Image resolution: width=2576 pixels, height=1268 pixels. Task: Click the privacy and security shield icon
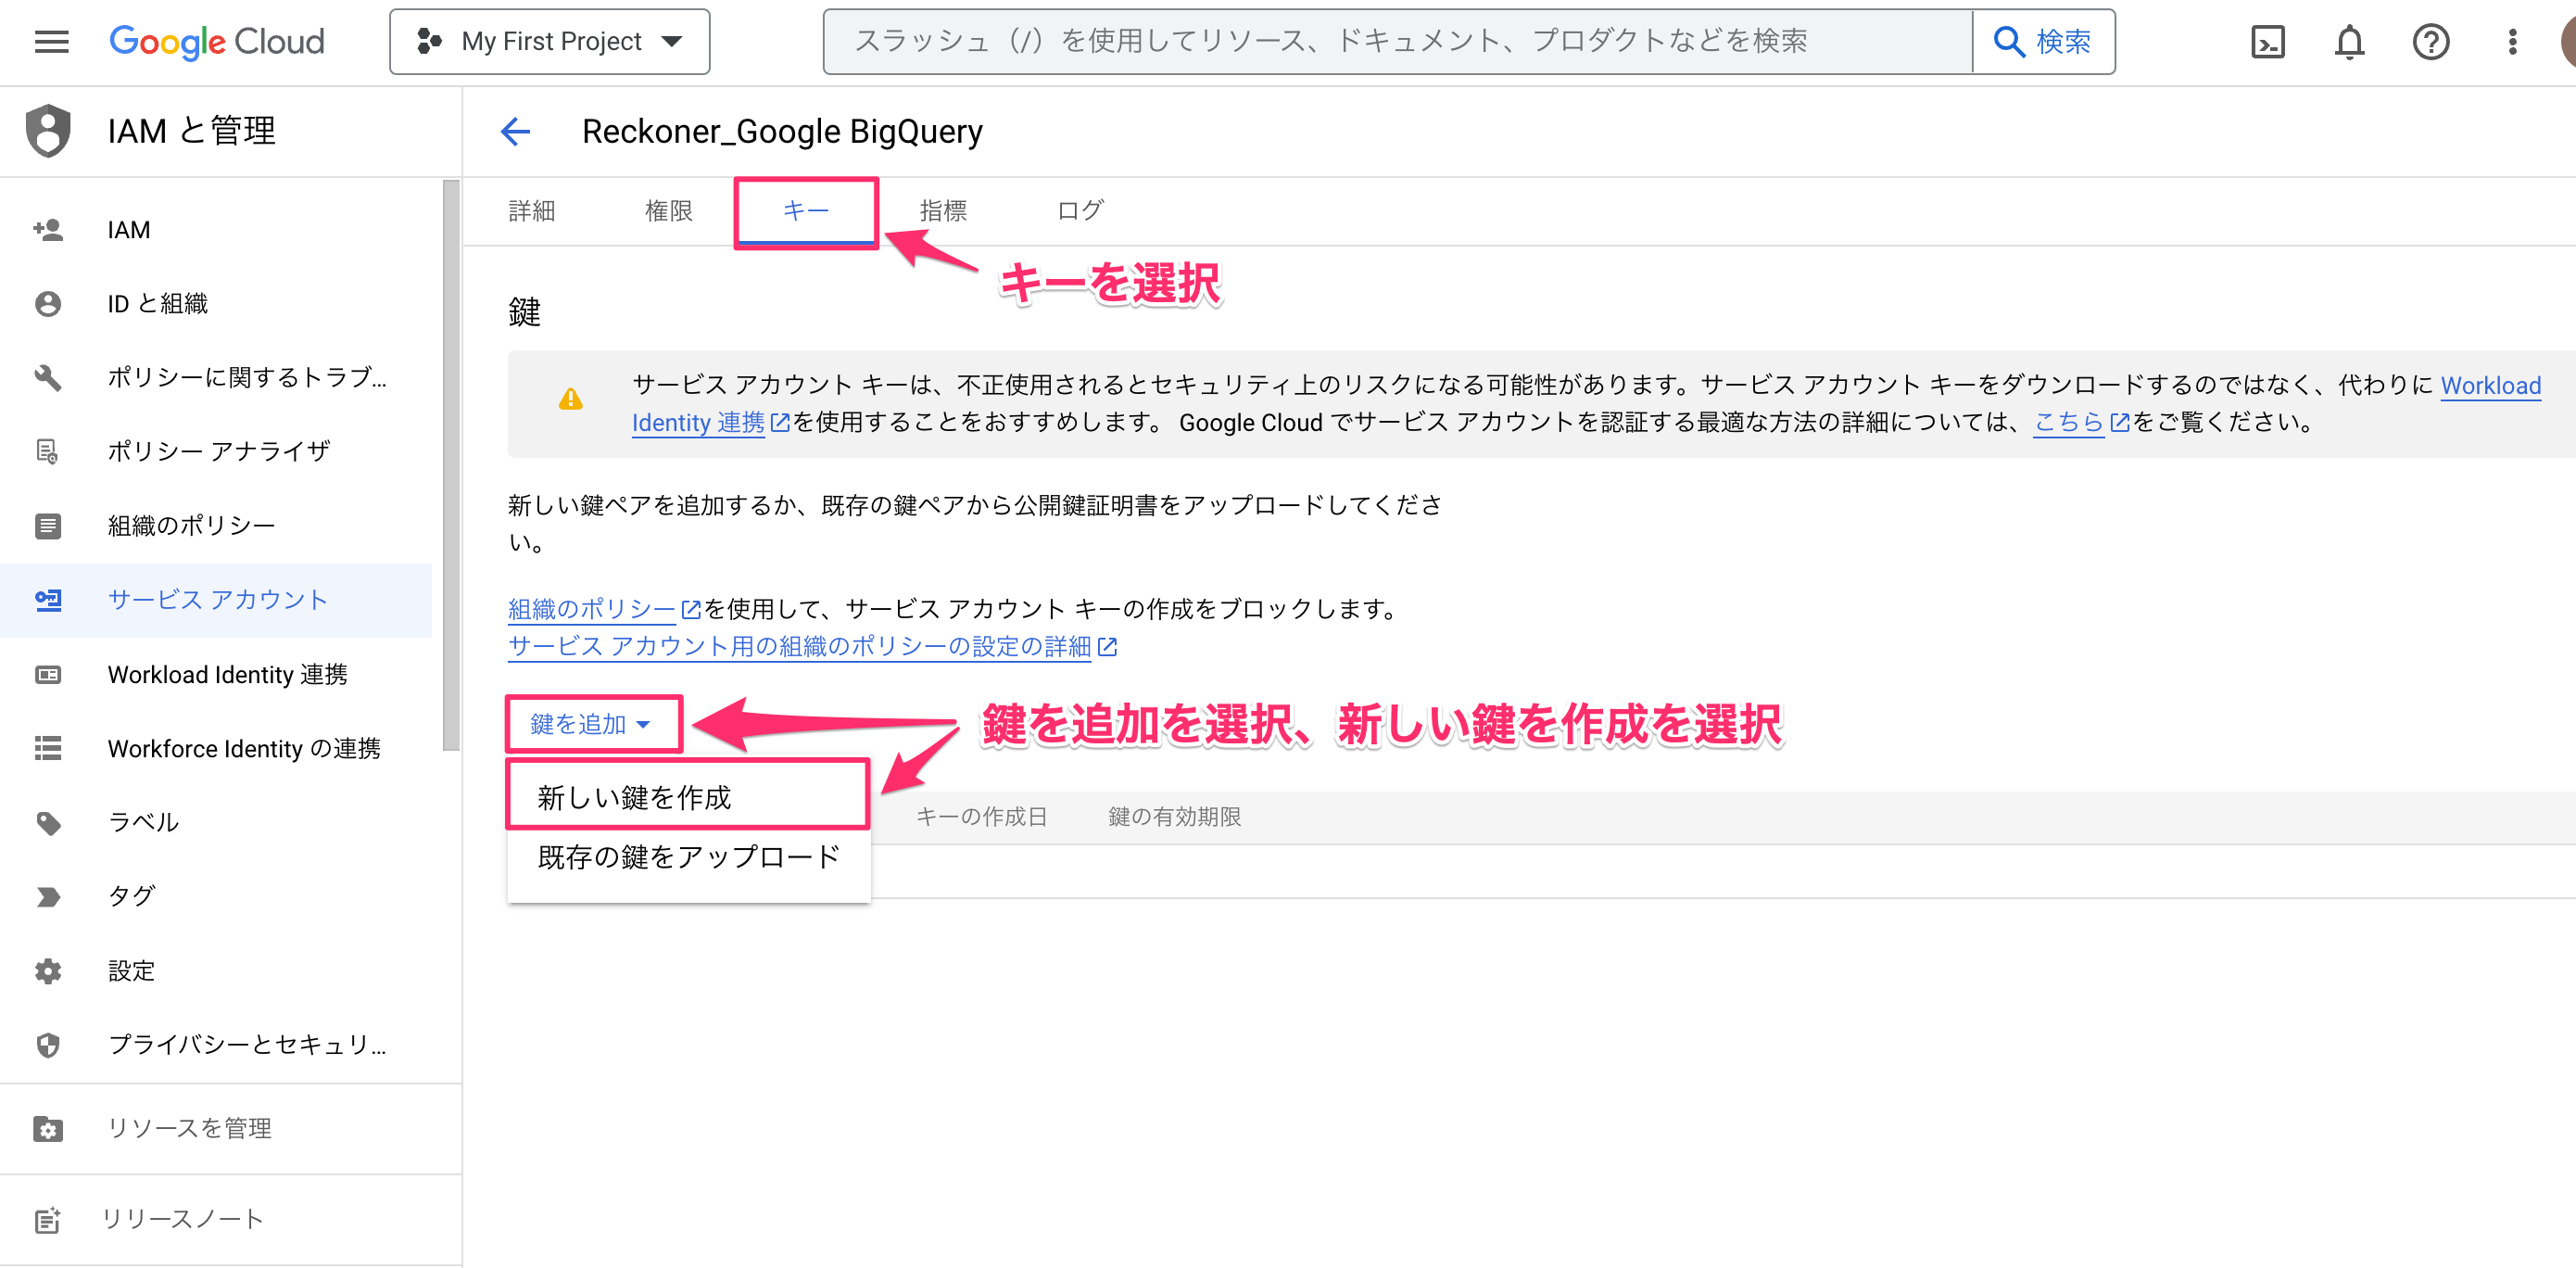[48, 1045]
